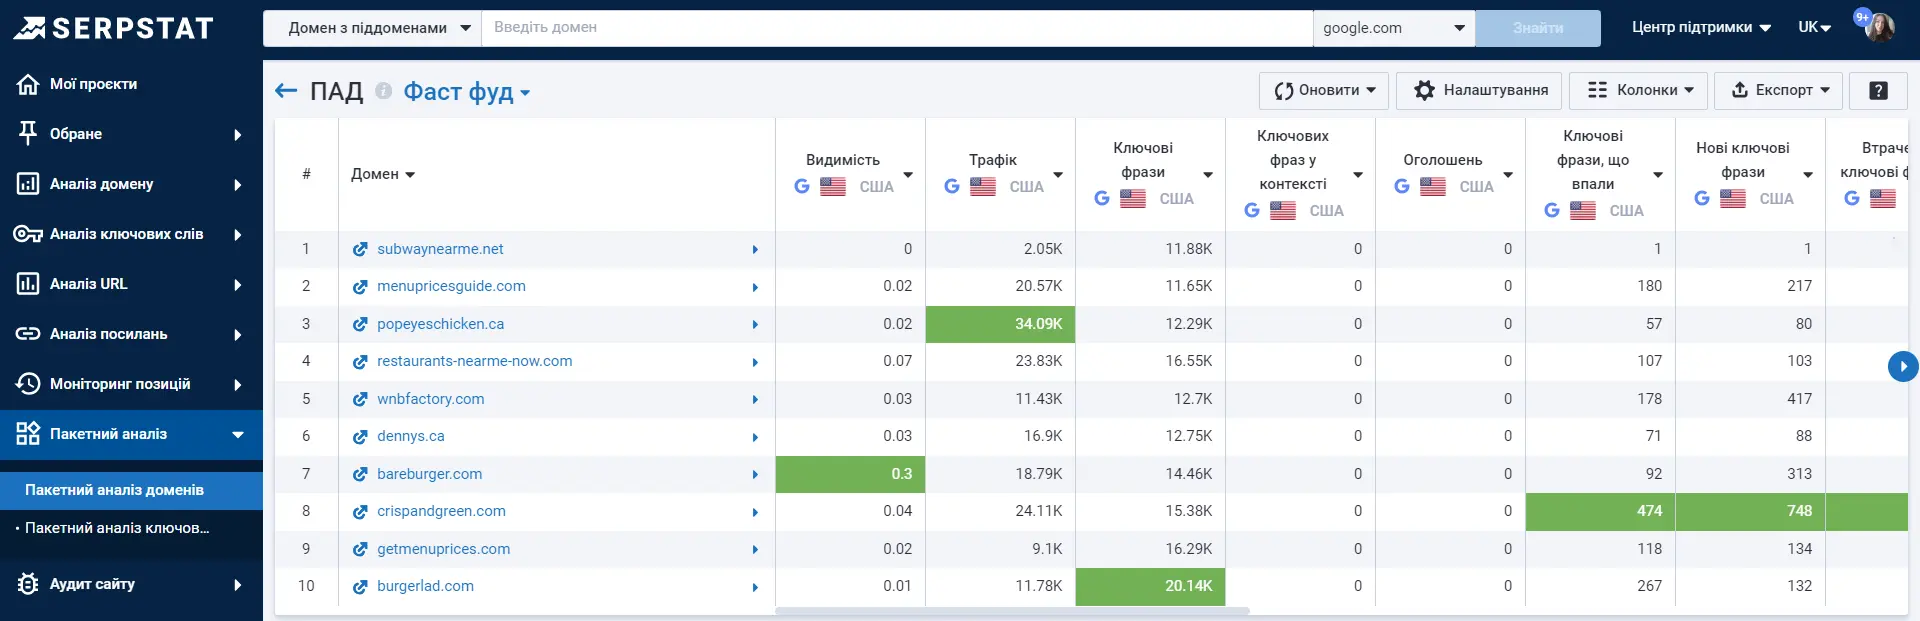Open Видимість column sort arrow
This screenshot has width=1920, height=621.
[908, 175]
